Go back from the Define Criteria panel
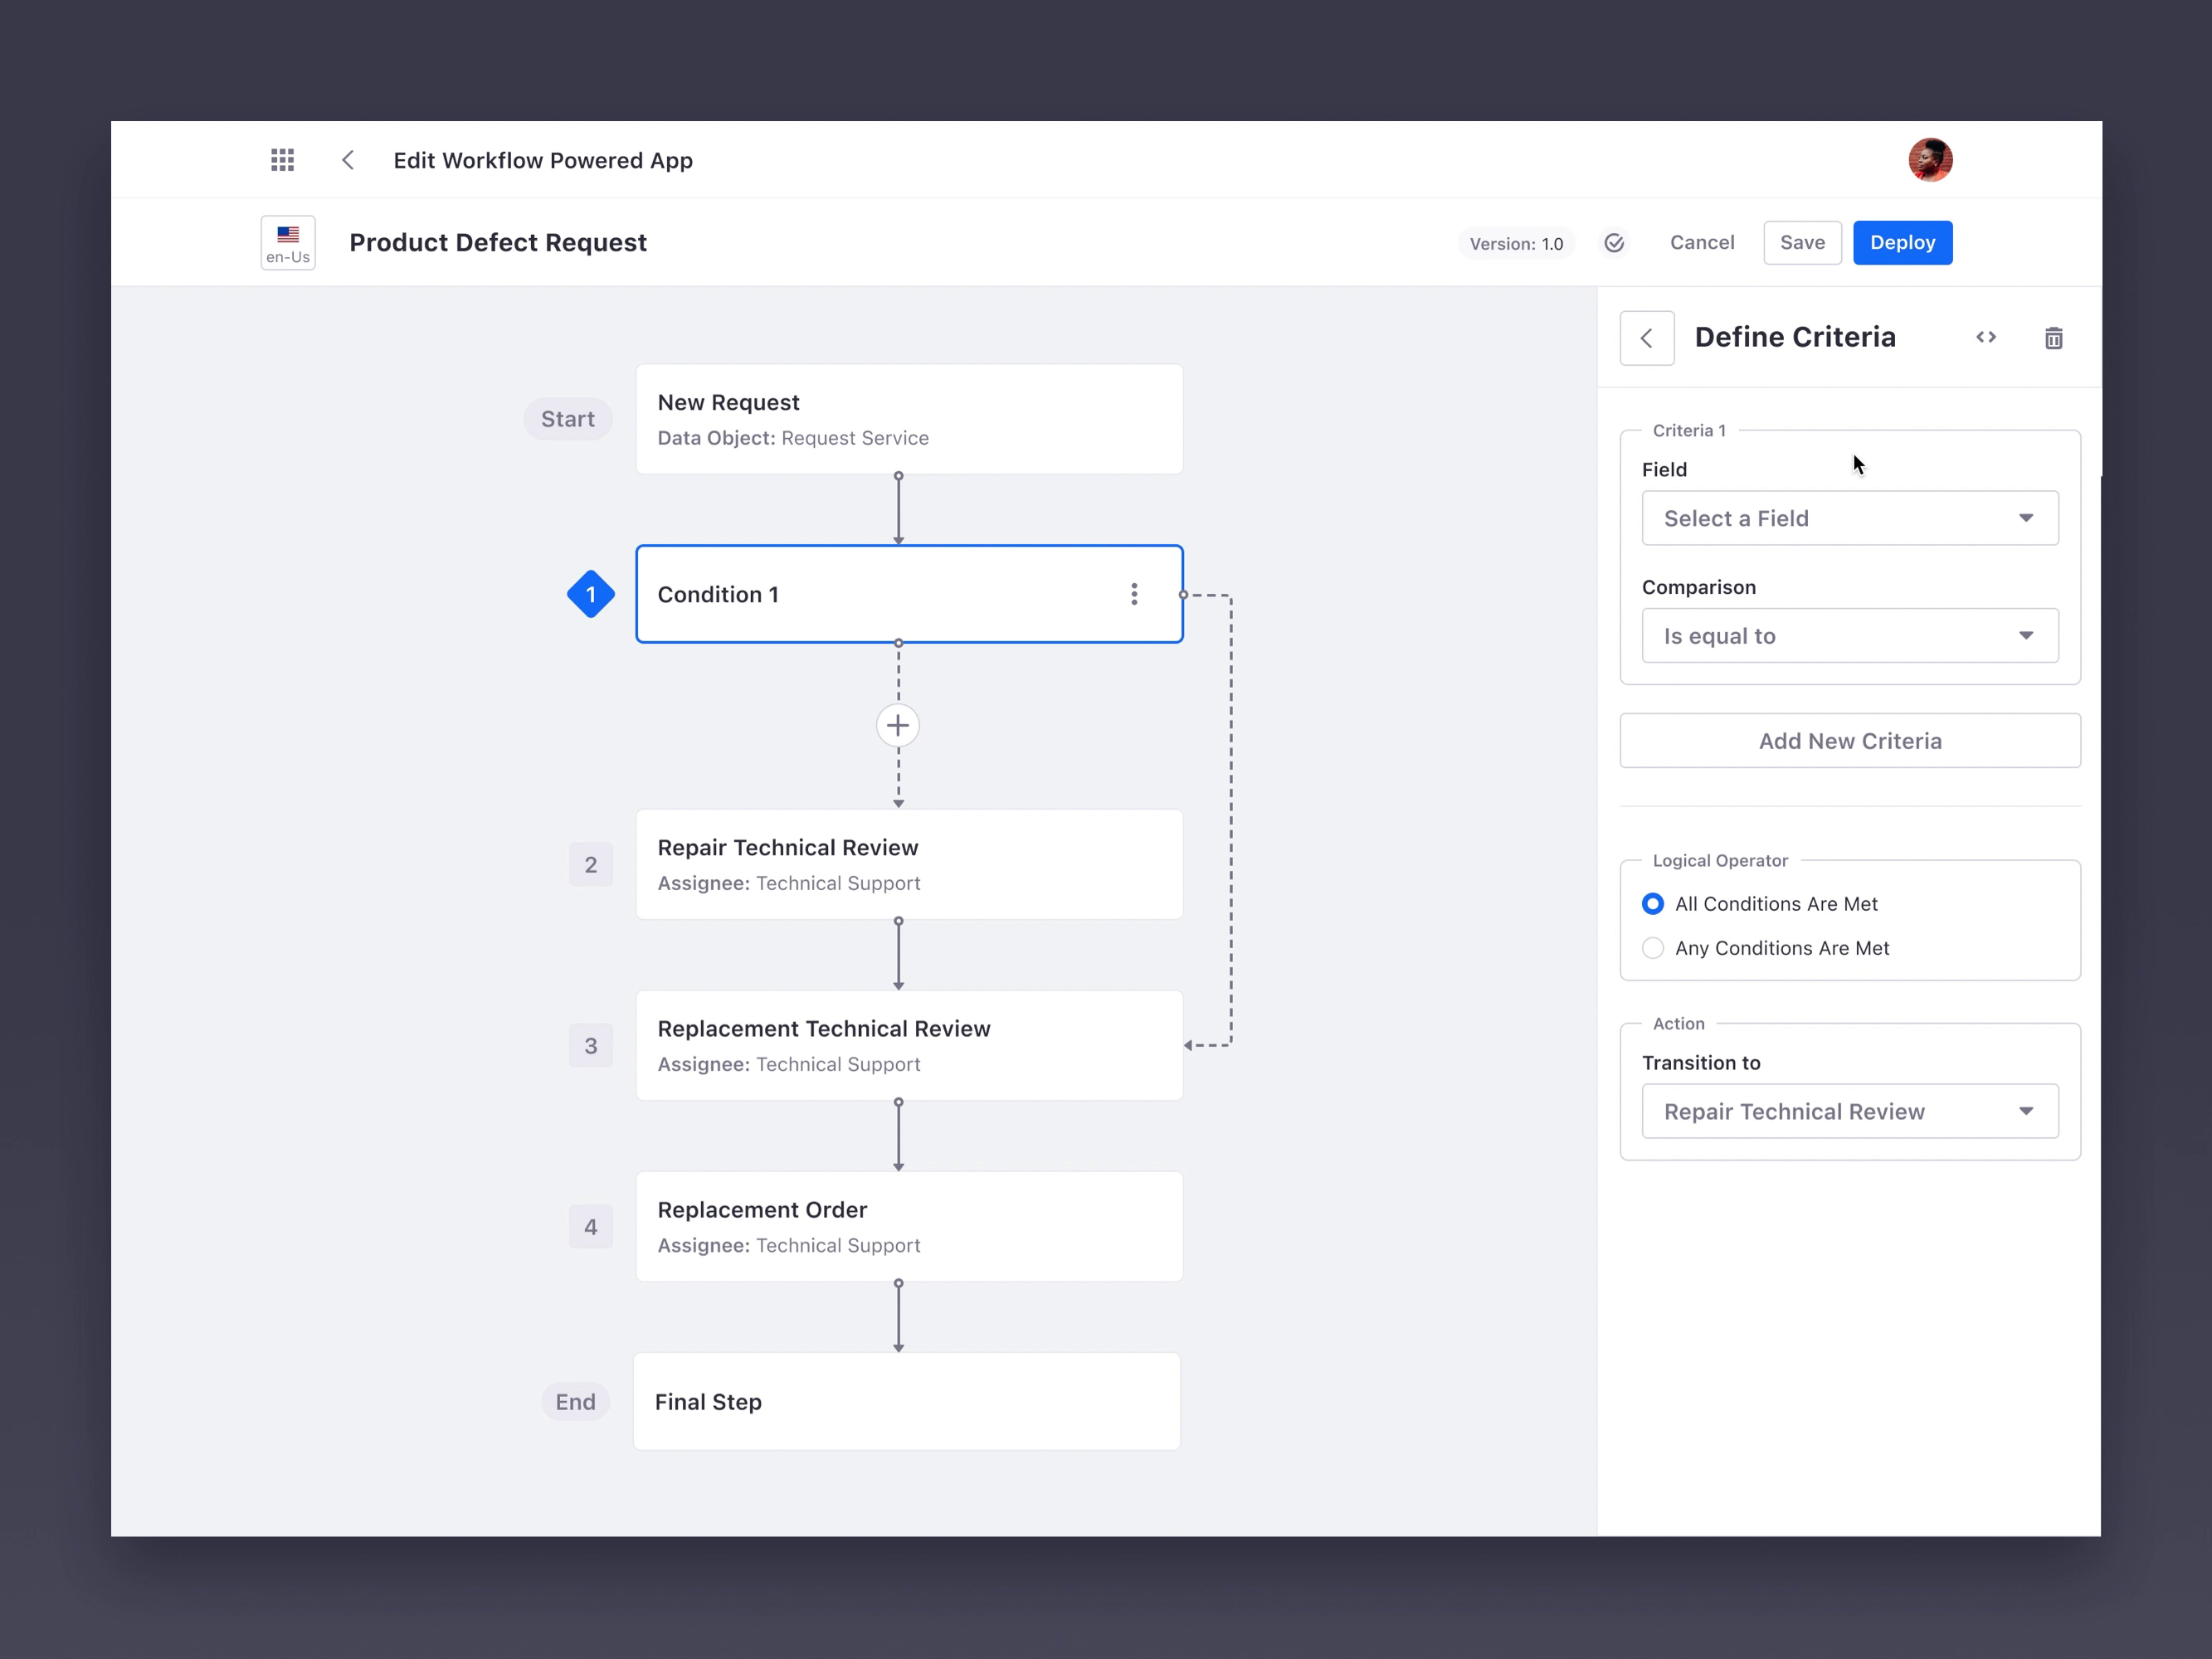The width and height of the screenshot is (2212, 1659). point(1647,338)
